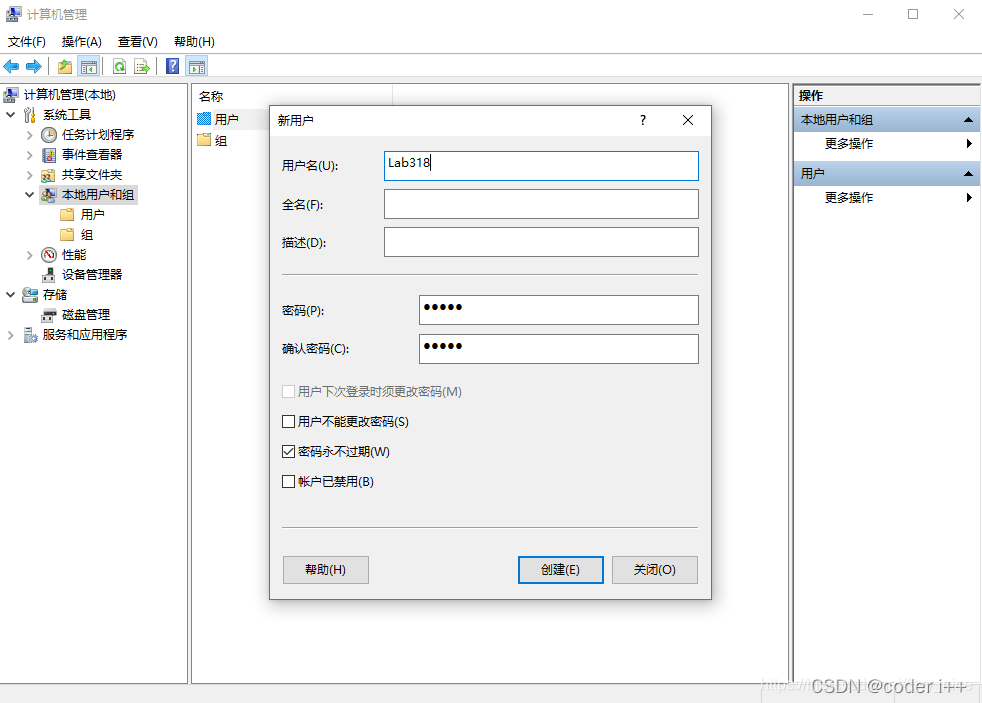Image resolution: width=982 pixels, height=703 pixels.
Task: Close the 新用户 dialog with X
Action: coord(688,120)
